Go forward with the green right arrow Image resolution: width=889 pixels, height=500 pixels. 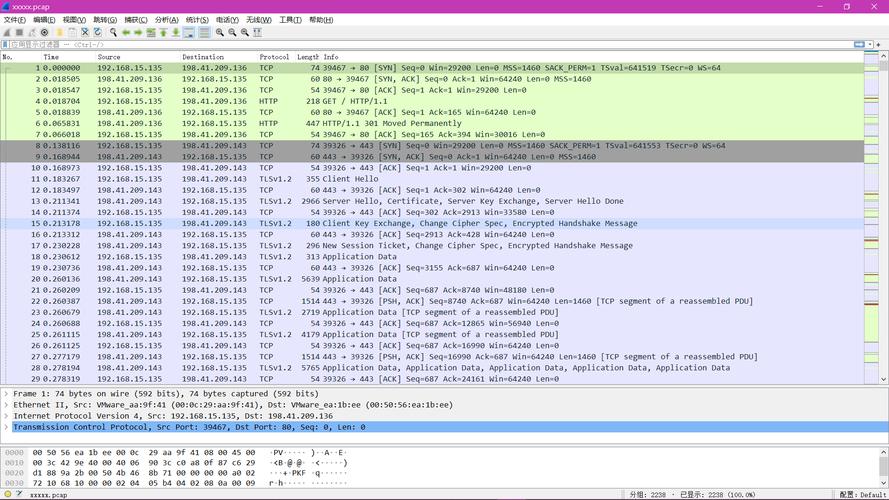click(x=138, y=33)
